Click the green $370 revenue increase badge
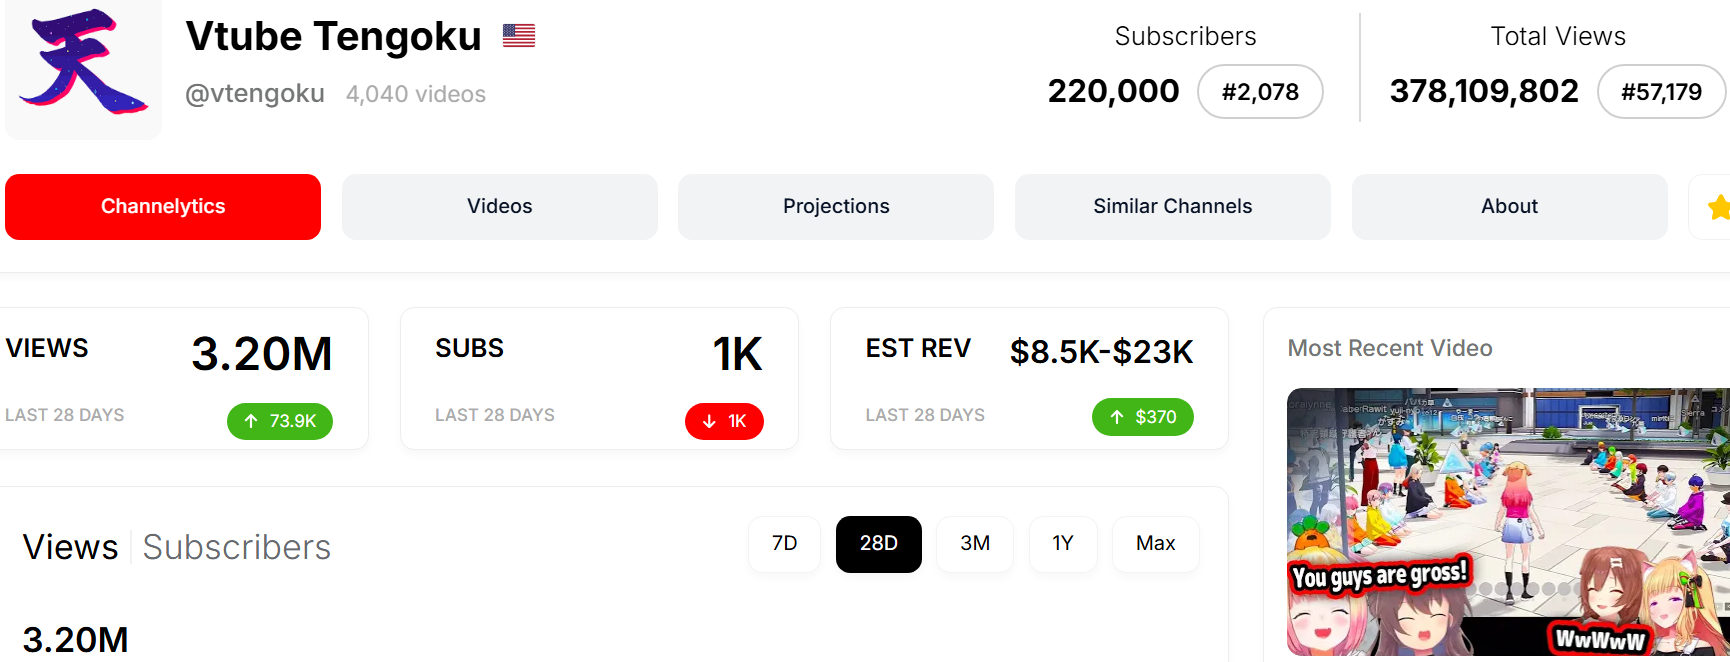 click(1142, 417)
